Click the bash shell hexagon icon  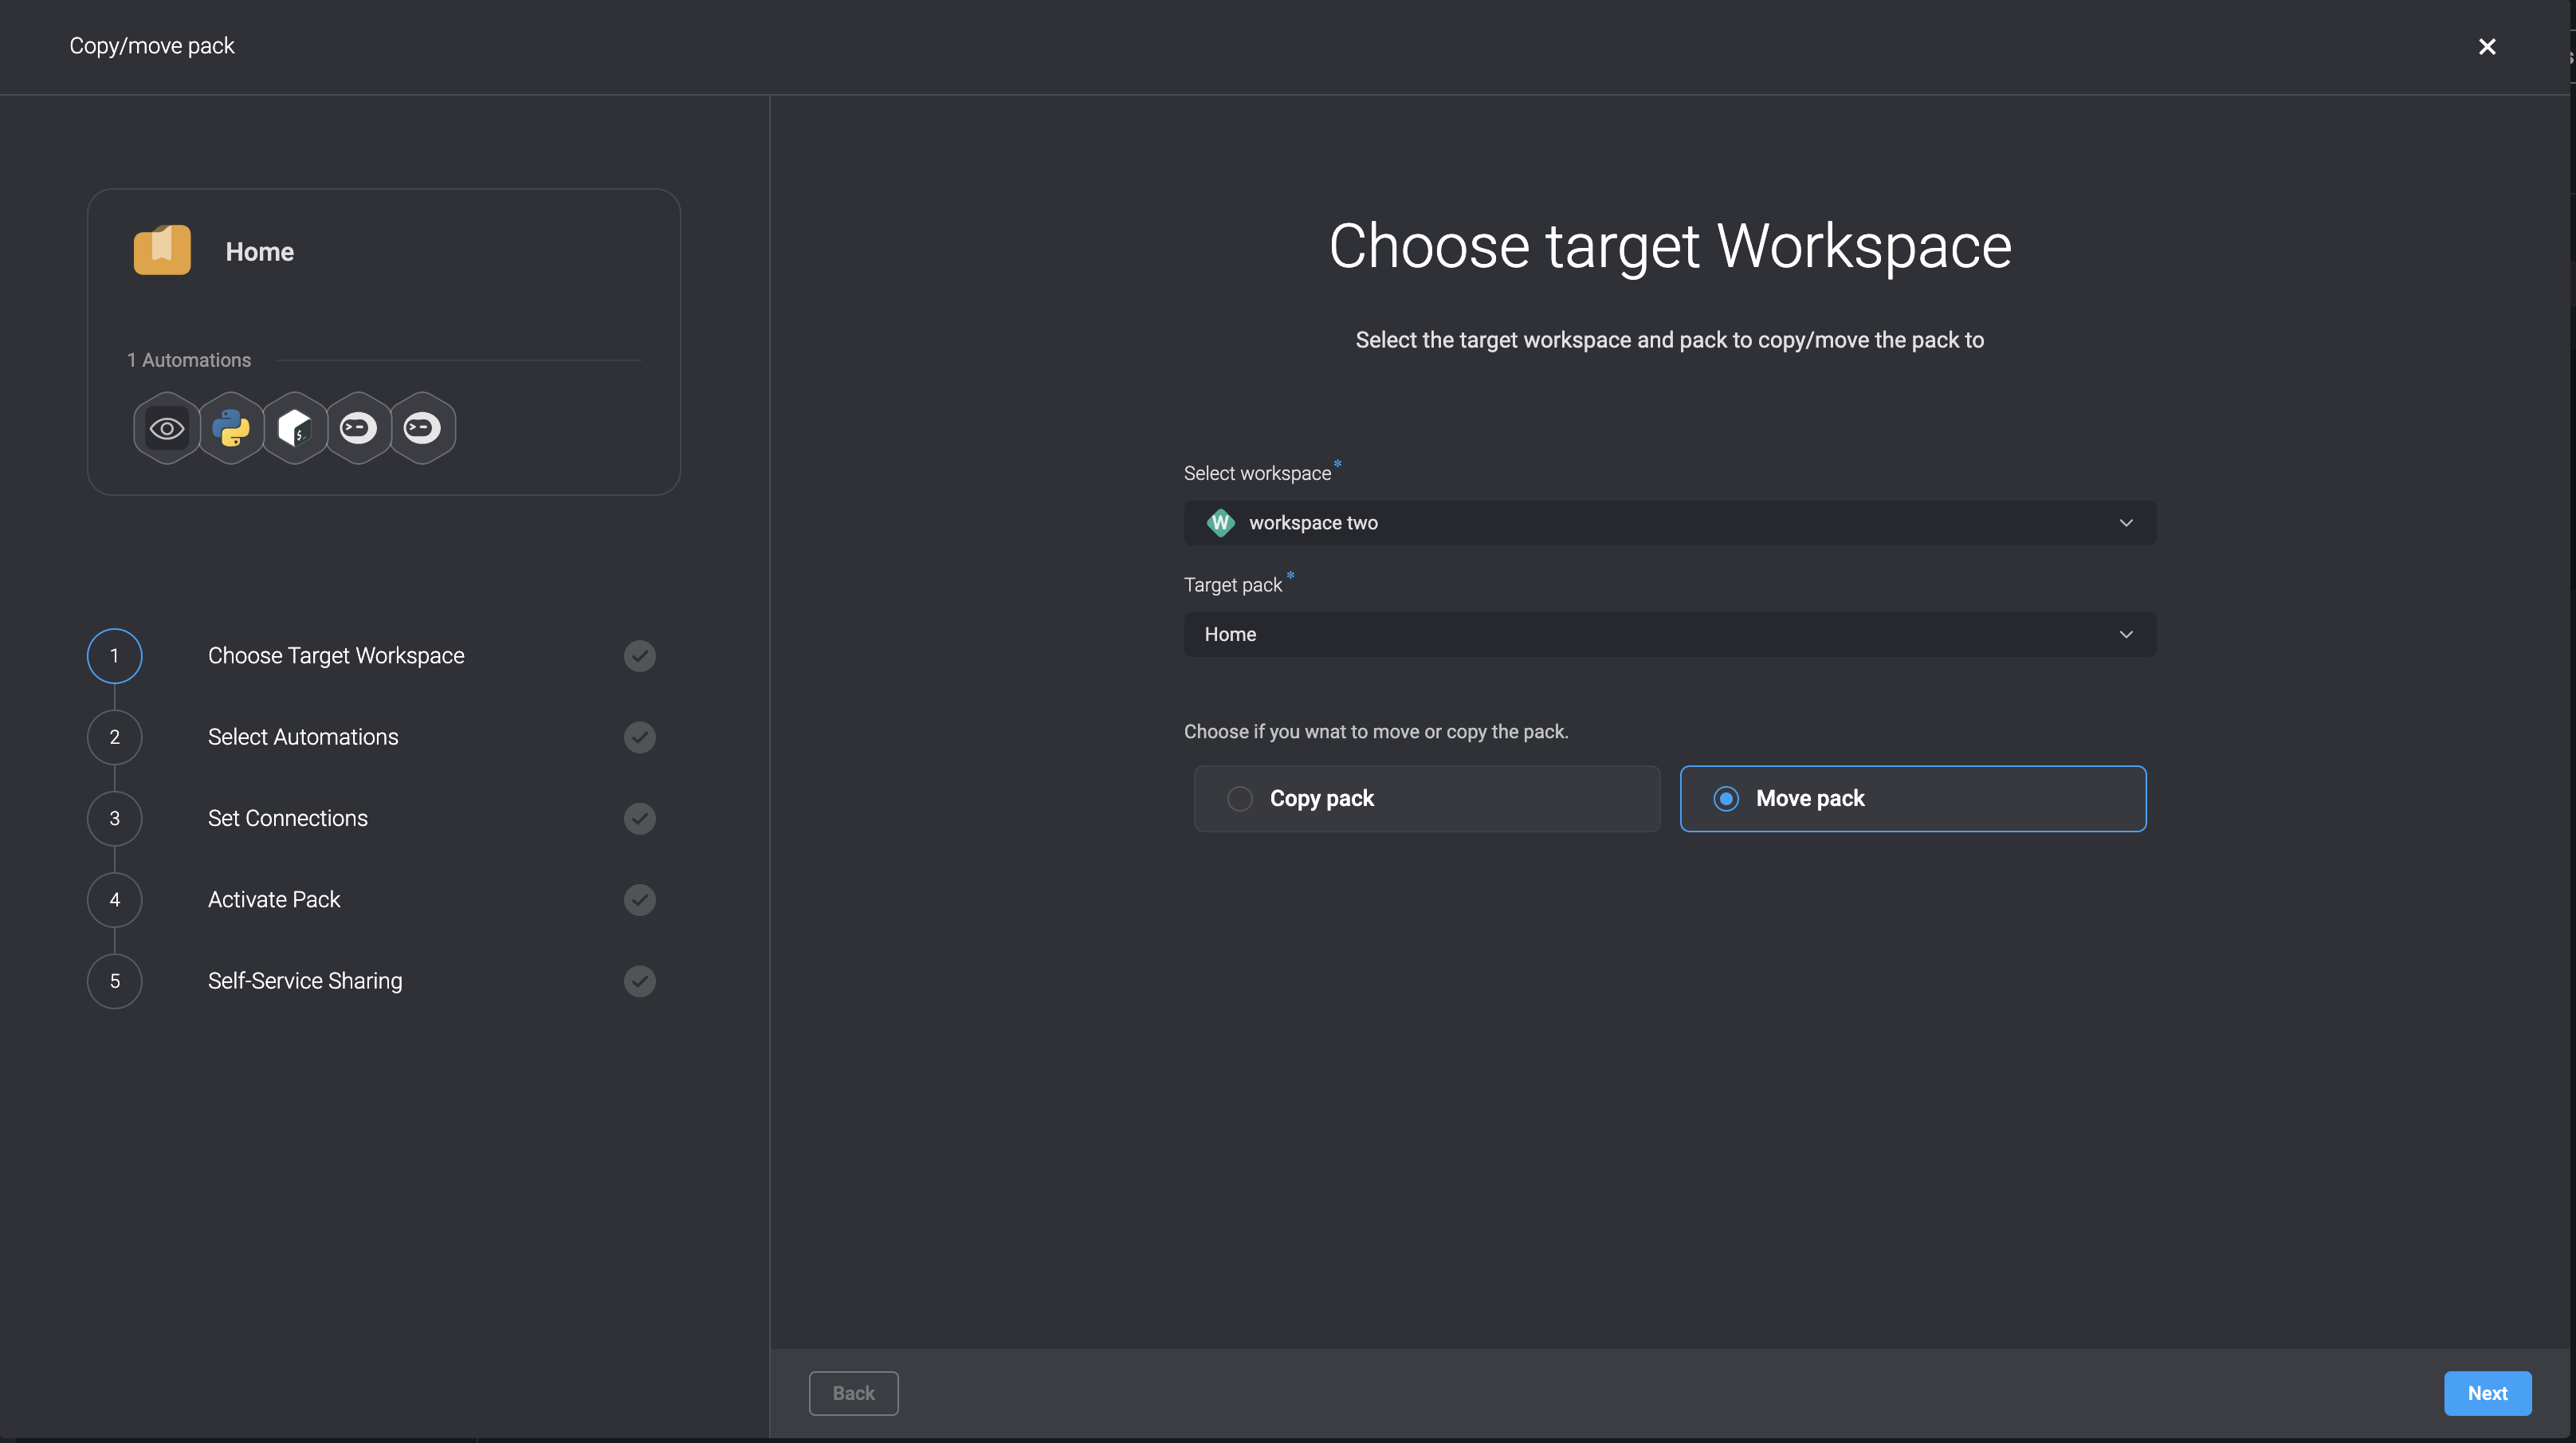tap(295, 428)
